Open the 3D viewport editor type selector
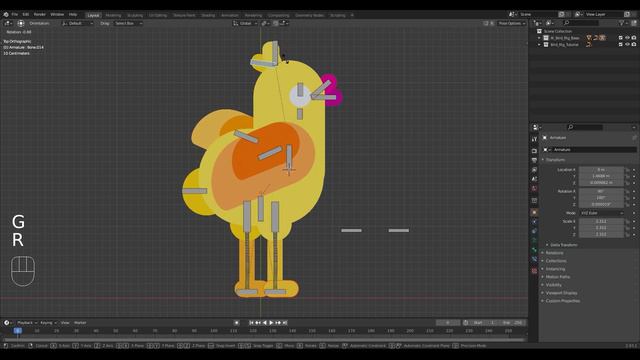The width and height of the screenshot is (640, 360). (8, 23)
